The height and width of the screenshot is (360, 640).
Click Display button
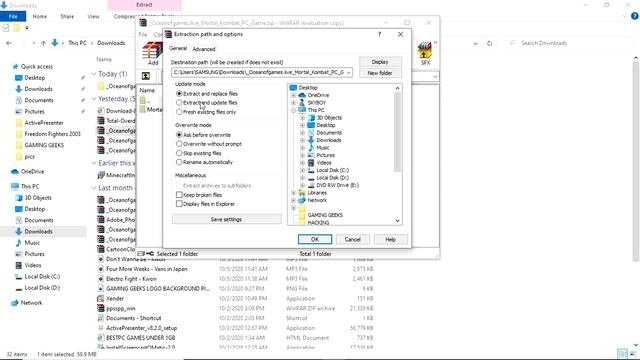(380, 62)
